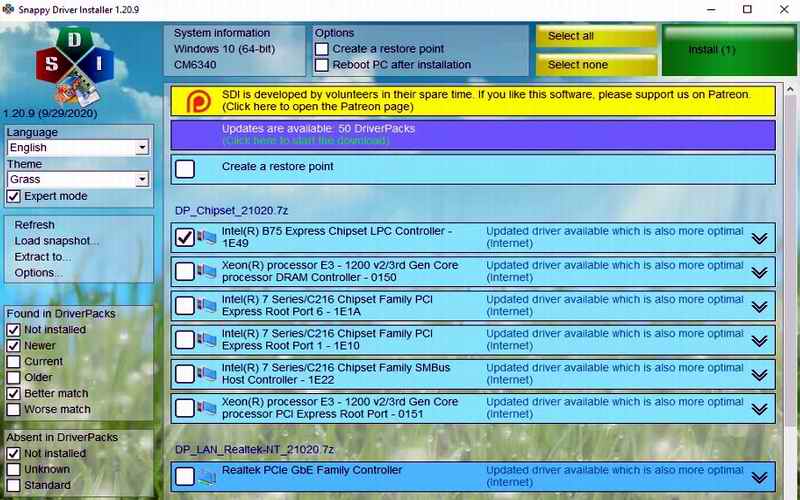800x500 pixels.
Task: Click the green Install (1) button
Action: click(712, 50)
